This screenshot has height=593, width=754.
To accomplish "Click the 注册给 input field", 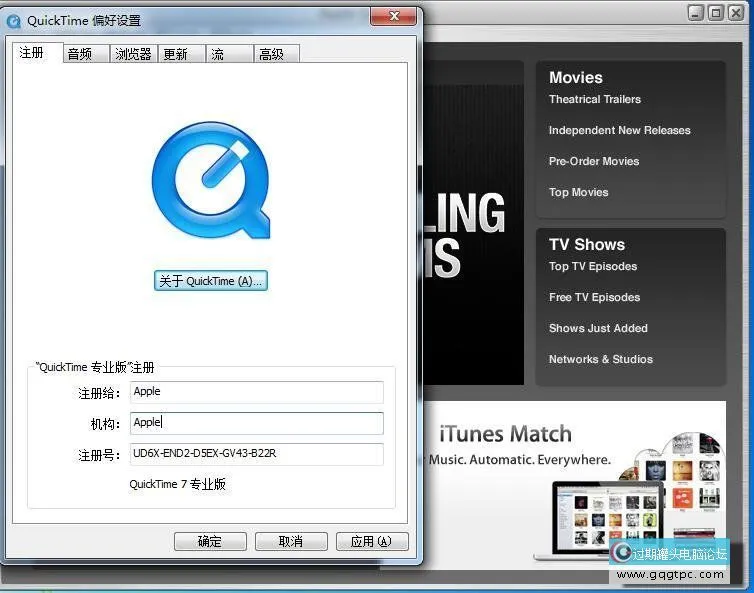I will coord(256,392).
